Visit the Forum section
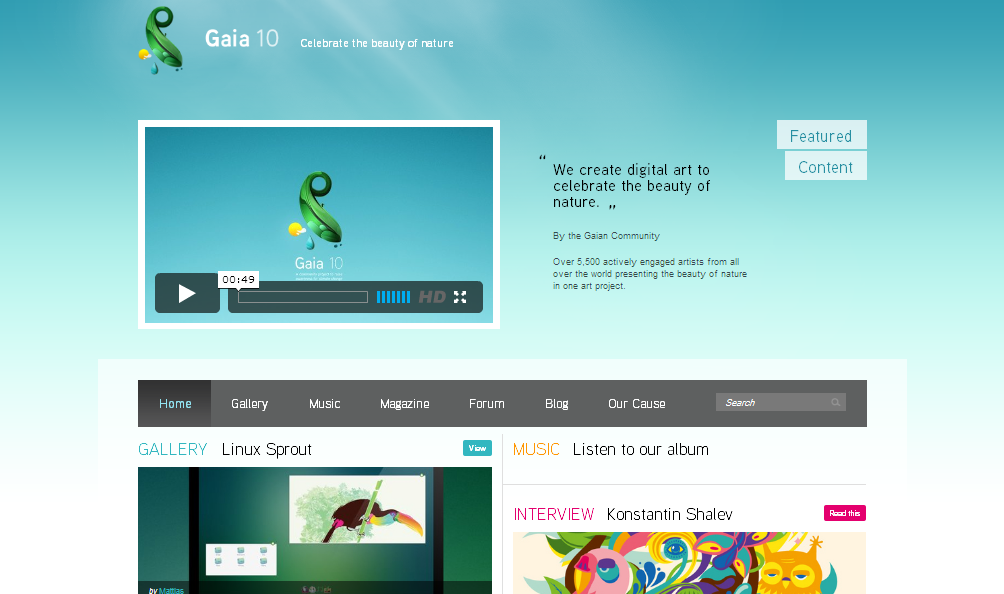 487,404
